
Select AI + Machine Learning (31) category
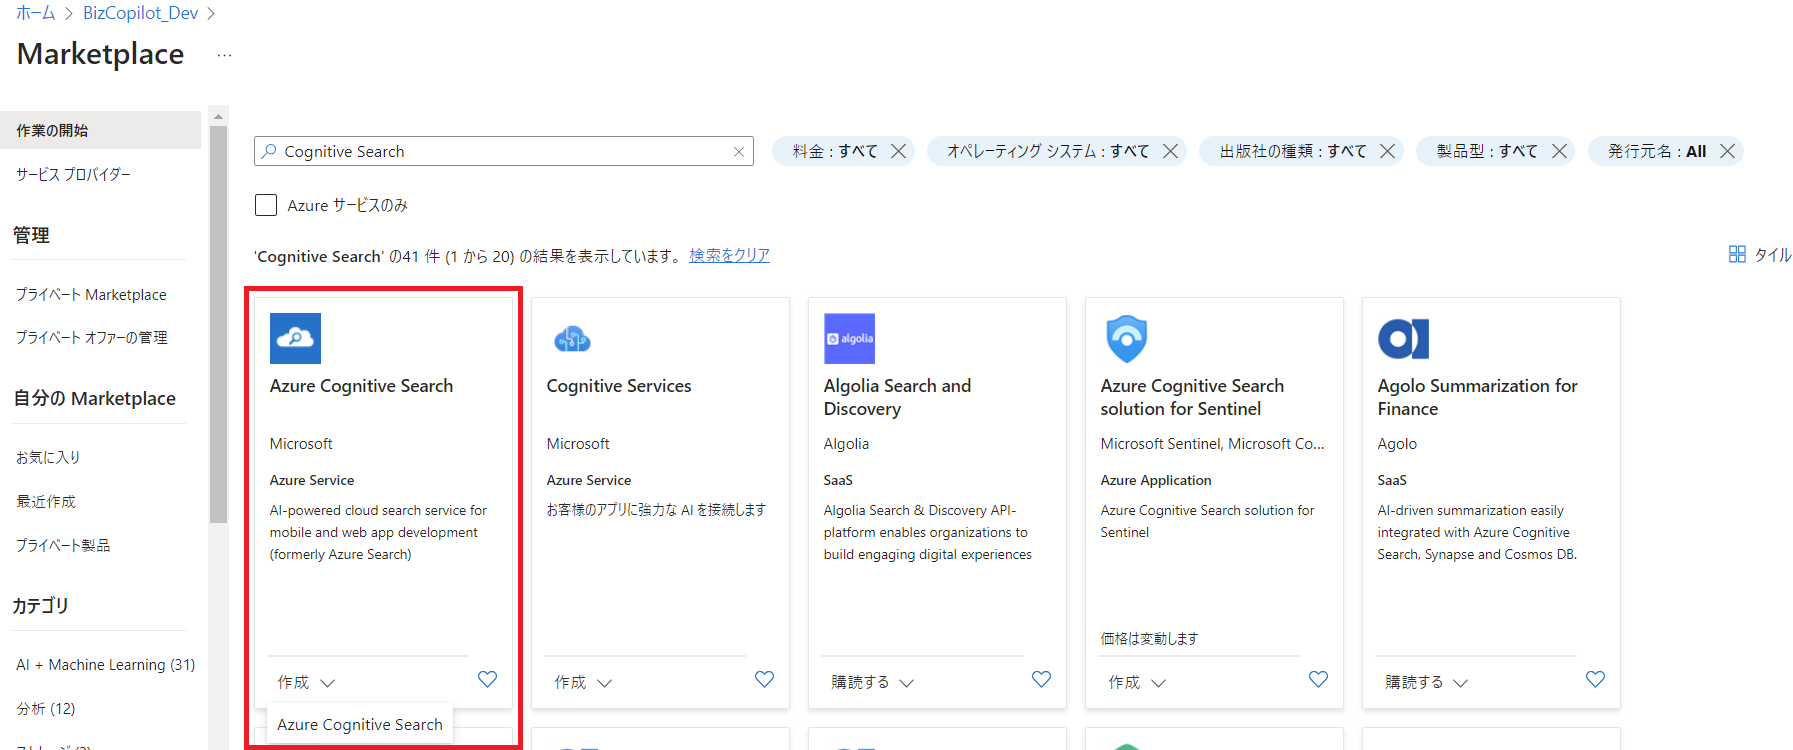[106, 664]
